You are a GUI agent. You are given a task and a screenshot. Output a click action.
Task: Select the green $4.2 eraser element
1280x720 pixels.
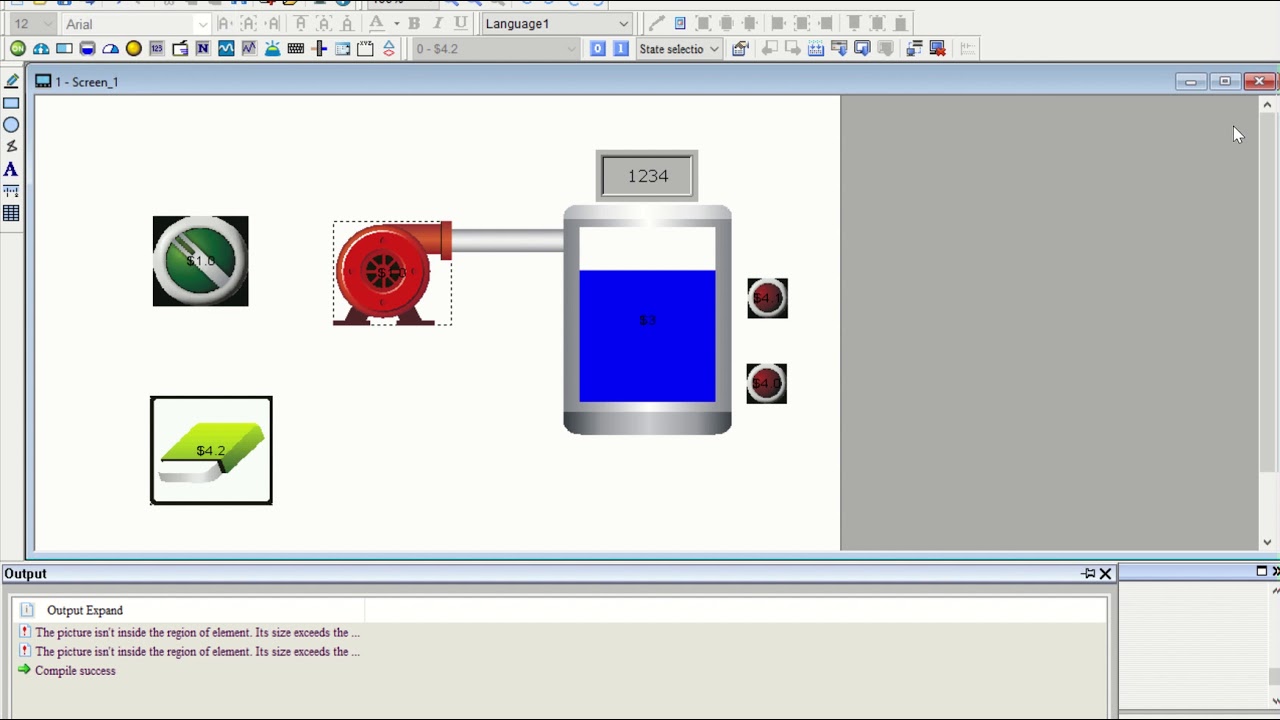tap(211, 450)
